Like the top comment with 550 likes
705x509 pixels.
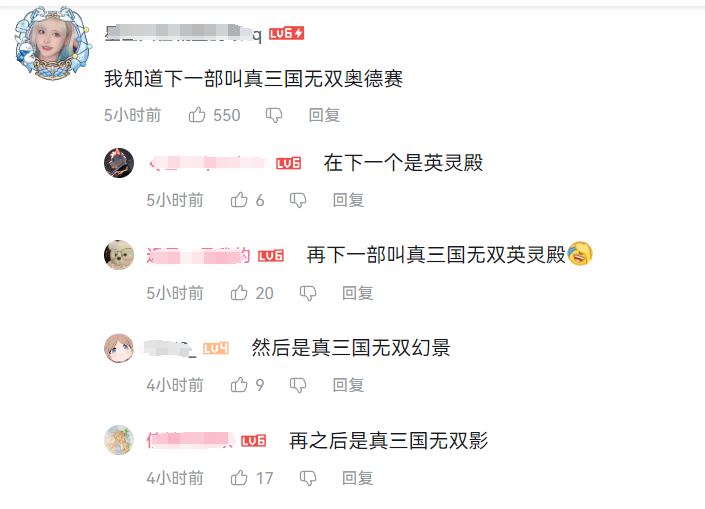197,115
